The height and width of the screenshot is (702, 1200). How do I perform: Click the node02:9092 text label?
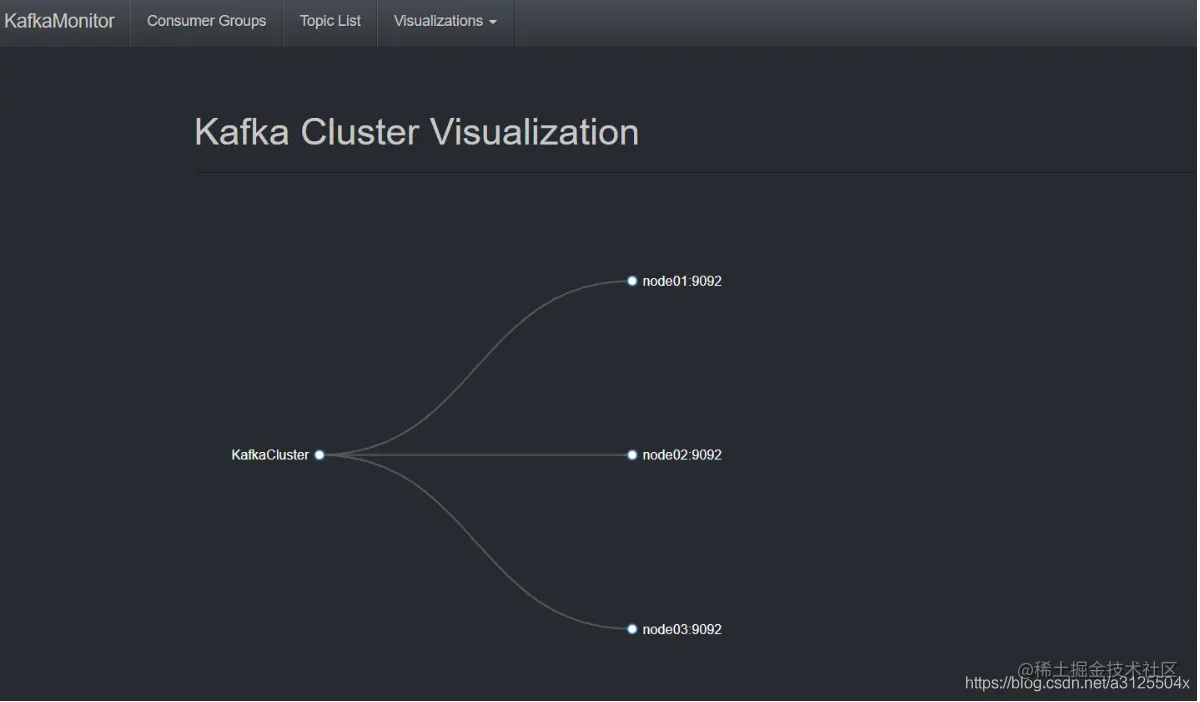click(x=682, y=455)
